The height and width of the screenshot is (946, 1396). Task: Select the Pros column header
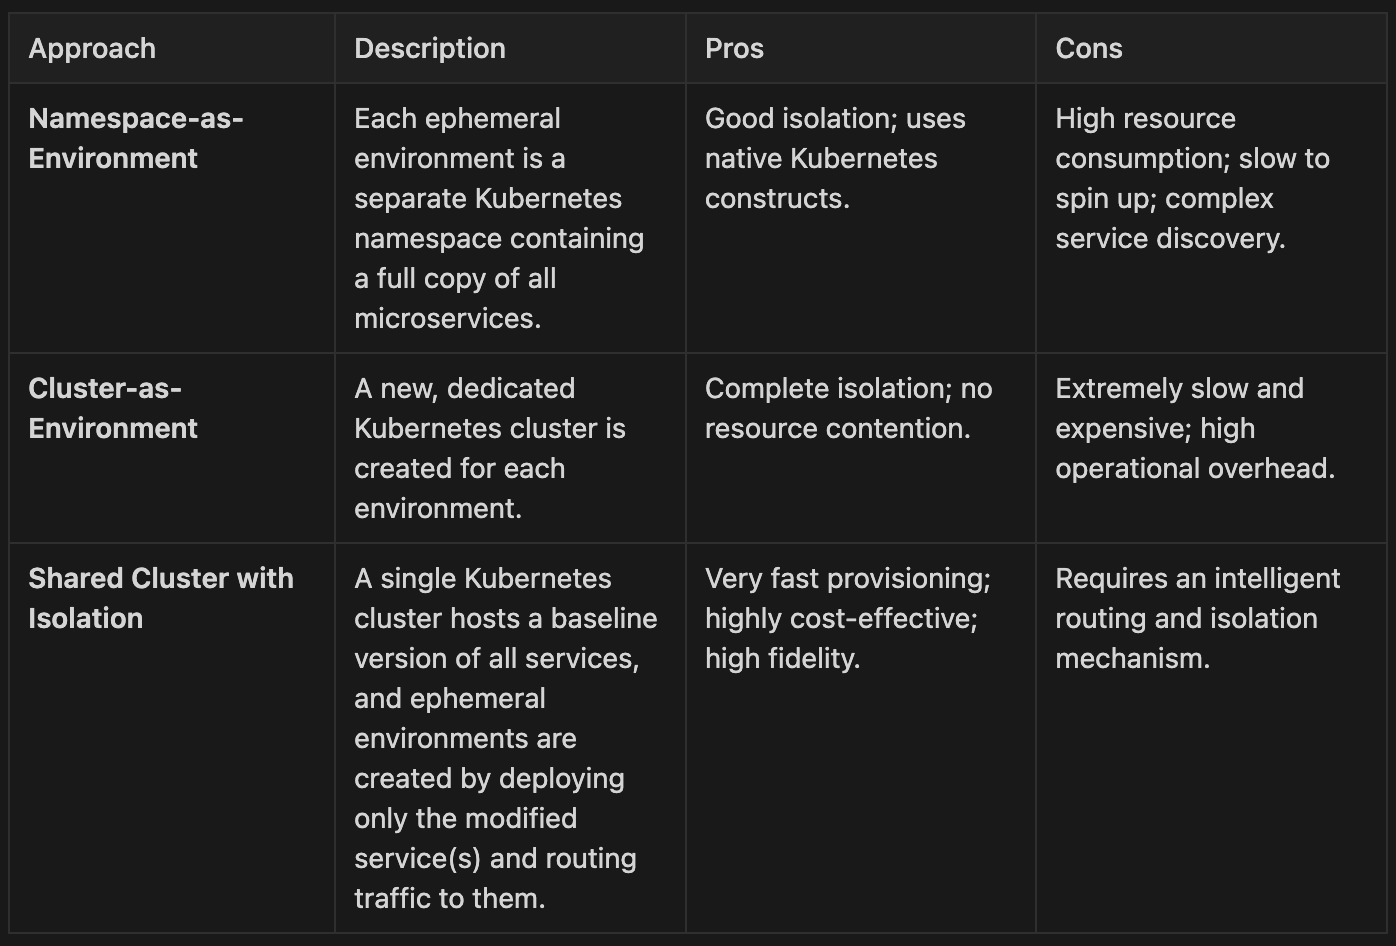734,48
